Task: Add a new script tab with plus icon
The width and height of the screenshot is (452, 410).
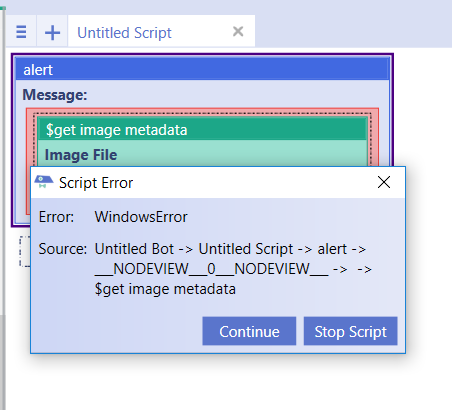Action: click(x=52, y=32)
